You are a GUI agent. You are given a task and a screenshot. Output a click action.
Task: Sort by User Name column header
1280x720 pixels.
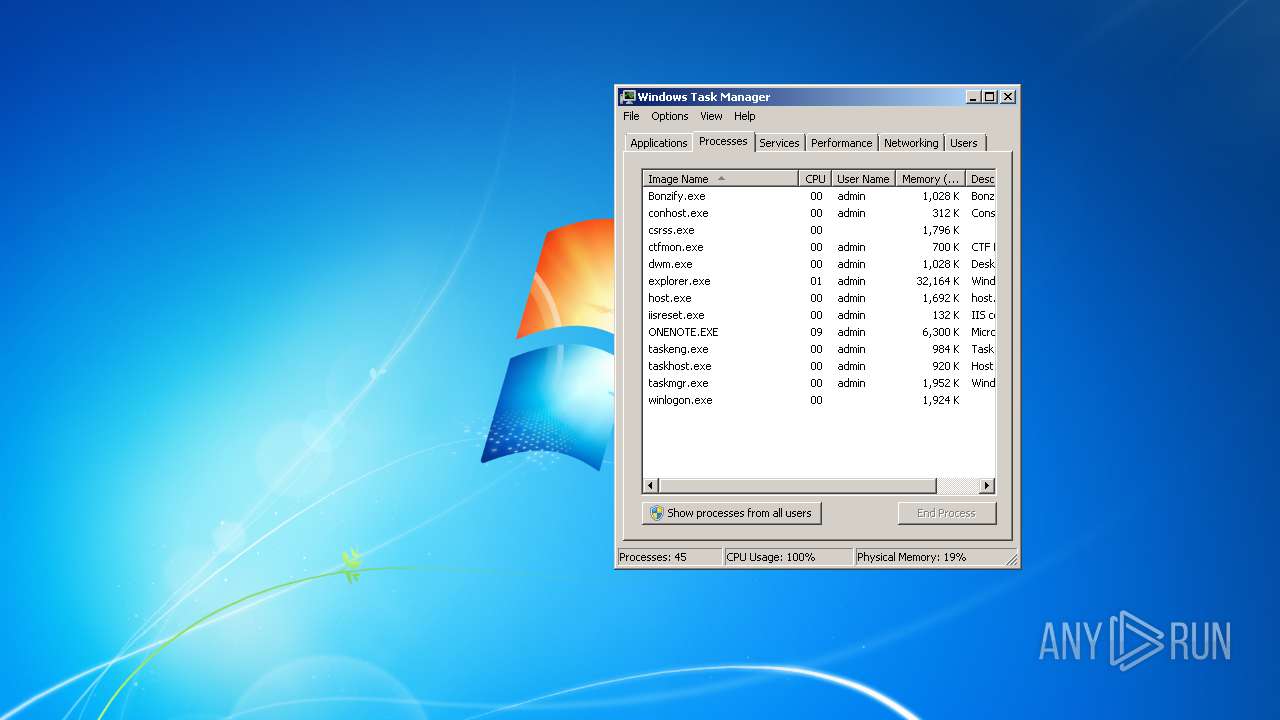863,179
